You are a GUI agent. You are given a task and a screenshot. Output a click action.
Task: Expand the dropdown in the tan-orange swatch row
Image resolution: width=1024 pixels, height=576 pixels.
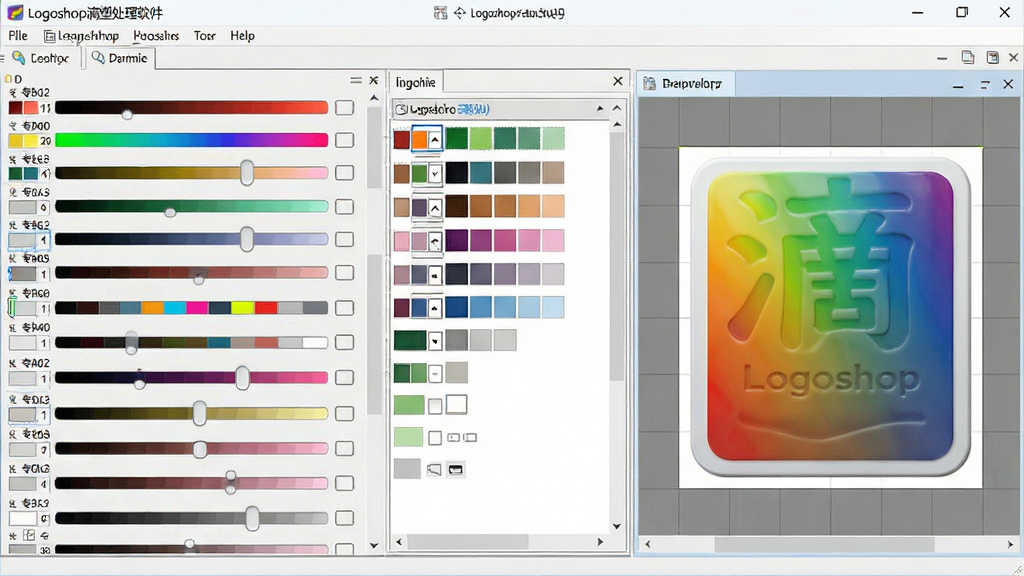(434, 208)
